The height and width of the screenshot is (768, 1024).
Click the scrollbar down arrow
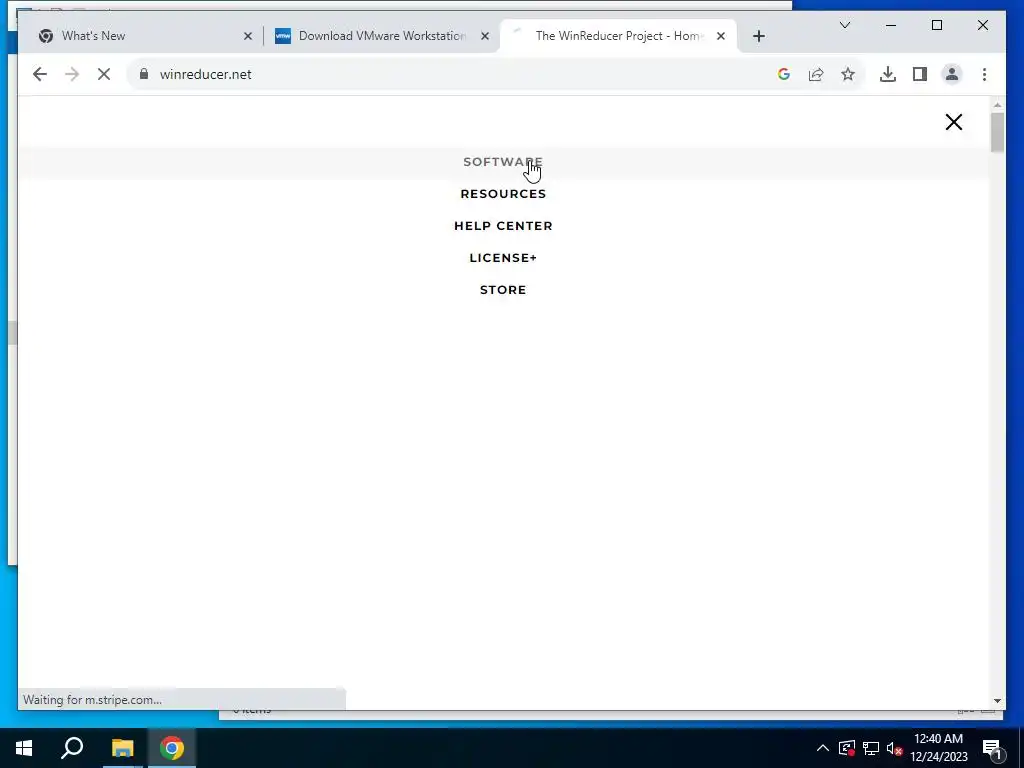997,701
